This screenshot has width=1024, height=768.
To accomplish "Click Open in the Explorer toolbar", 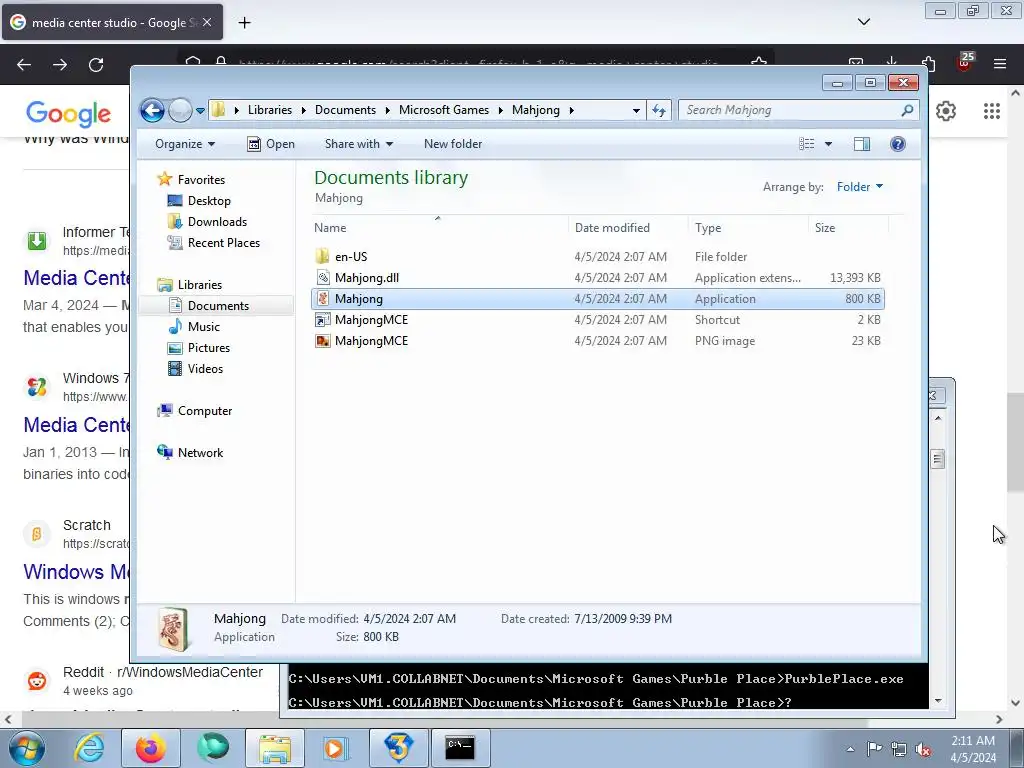I will click(271, 144).
